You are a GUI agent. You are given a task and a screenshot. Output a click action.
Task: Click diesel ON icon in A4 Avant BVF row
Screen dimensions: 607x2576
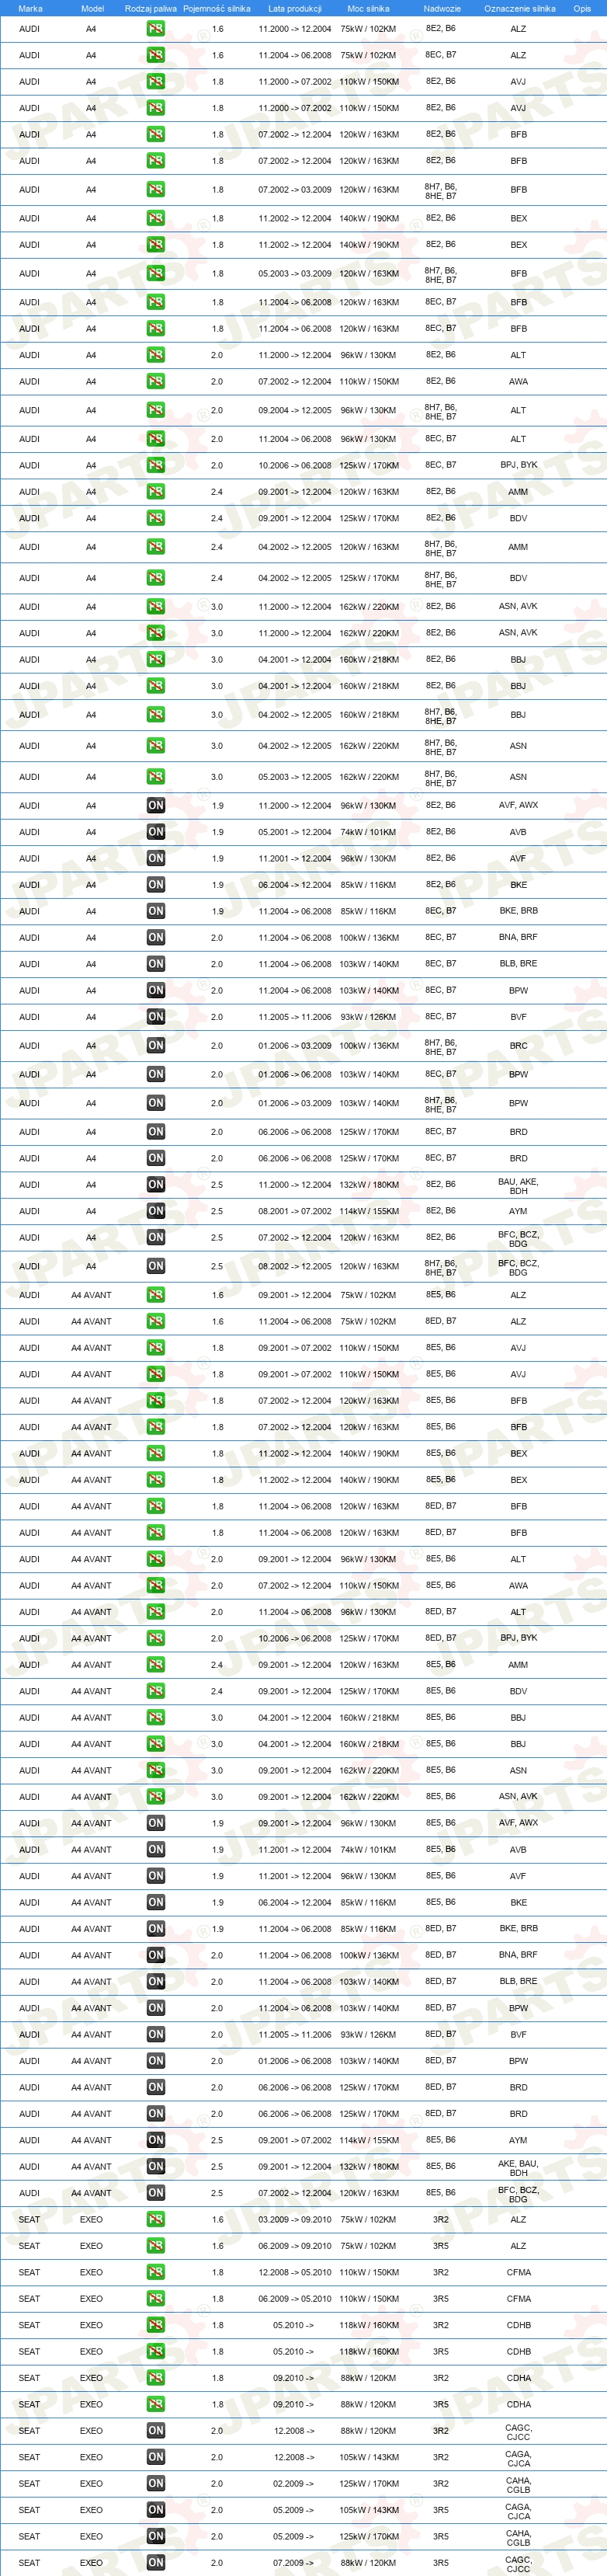156,2035
